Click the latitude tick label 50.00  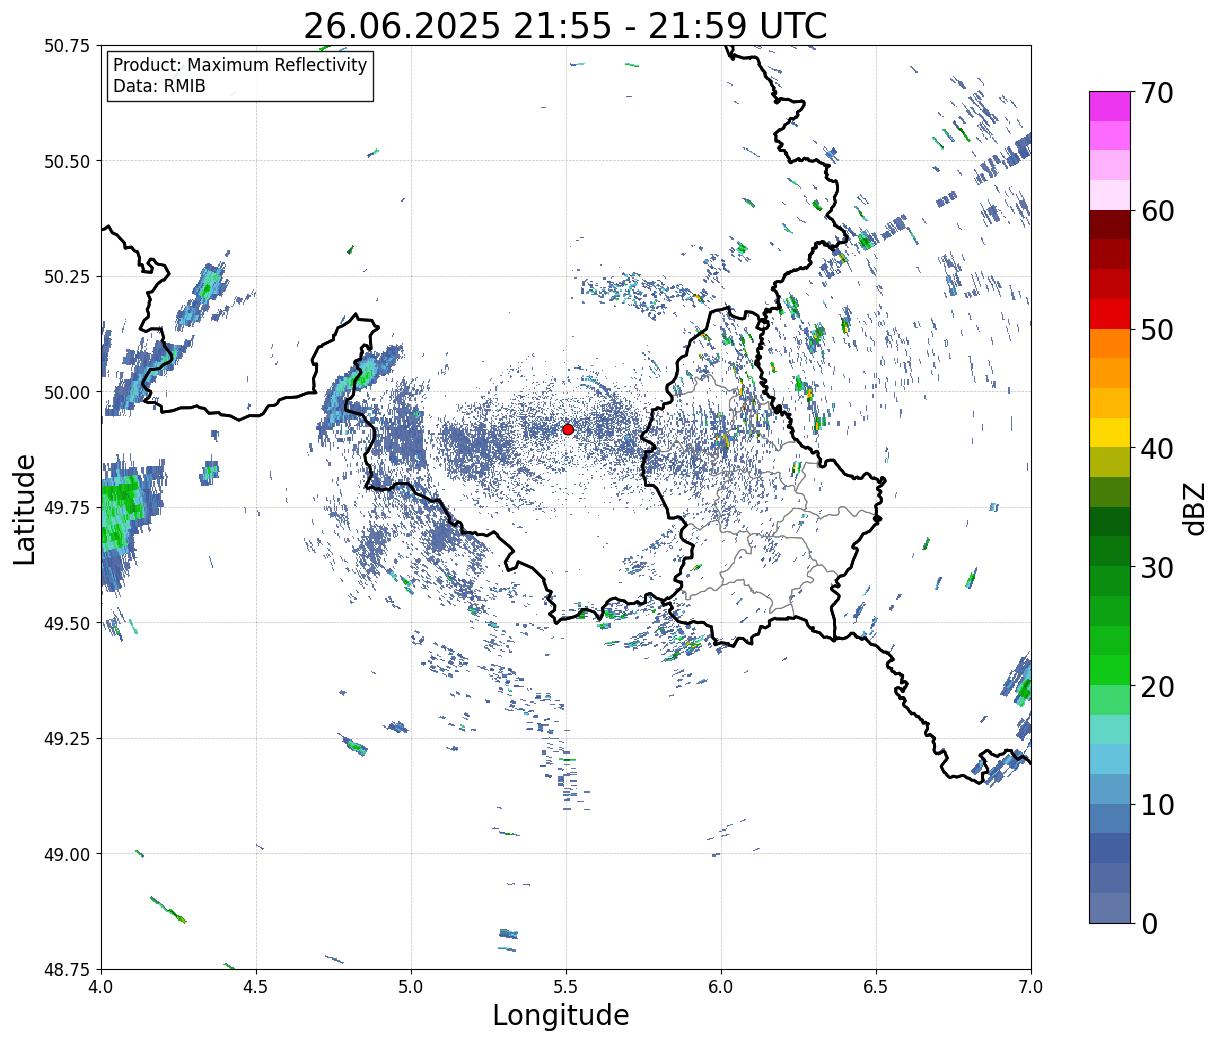pyautogui.click(x=67, y=392)
